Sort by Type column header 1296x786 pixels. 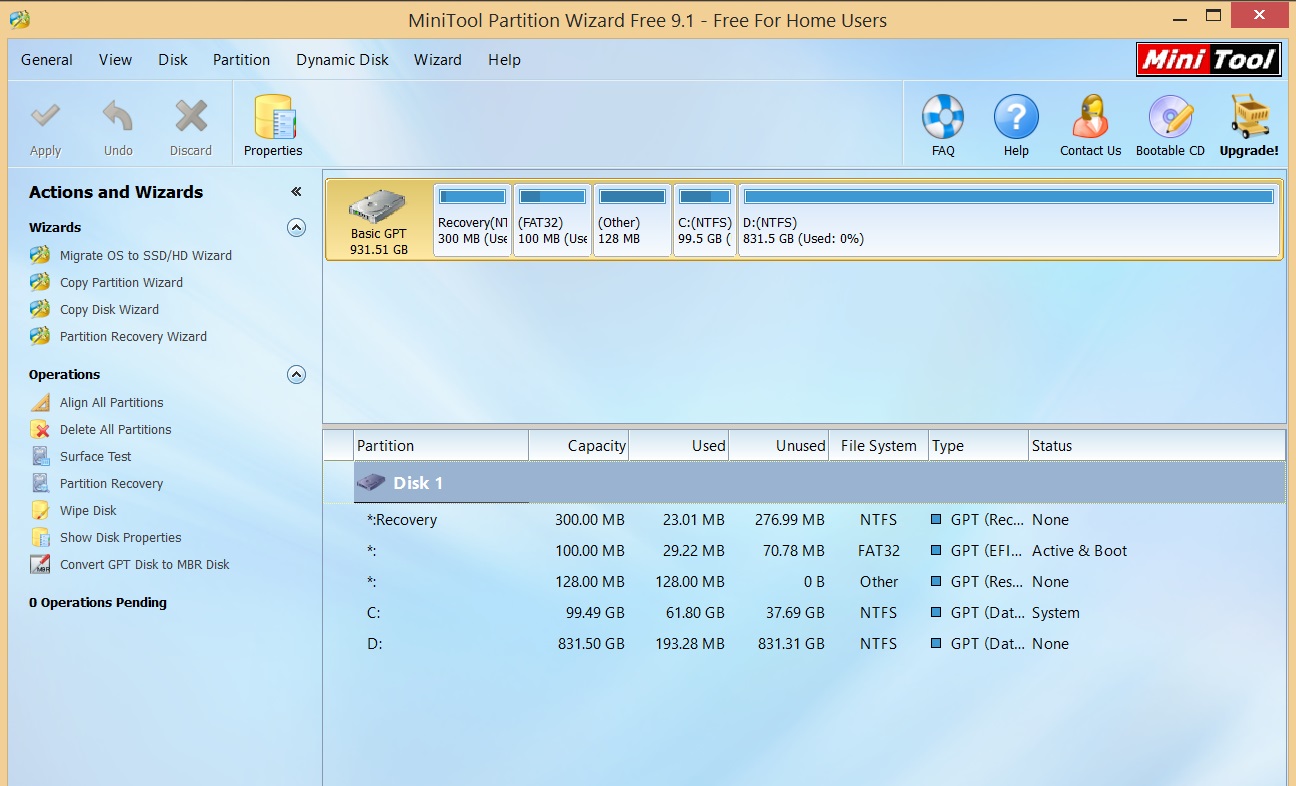click(x=978, y=446)
